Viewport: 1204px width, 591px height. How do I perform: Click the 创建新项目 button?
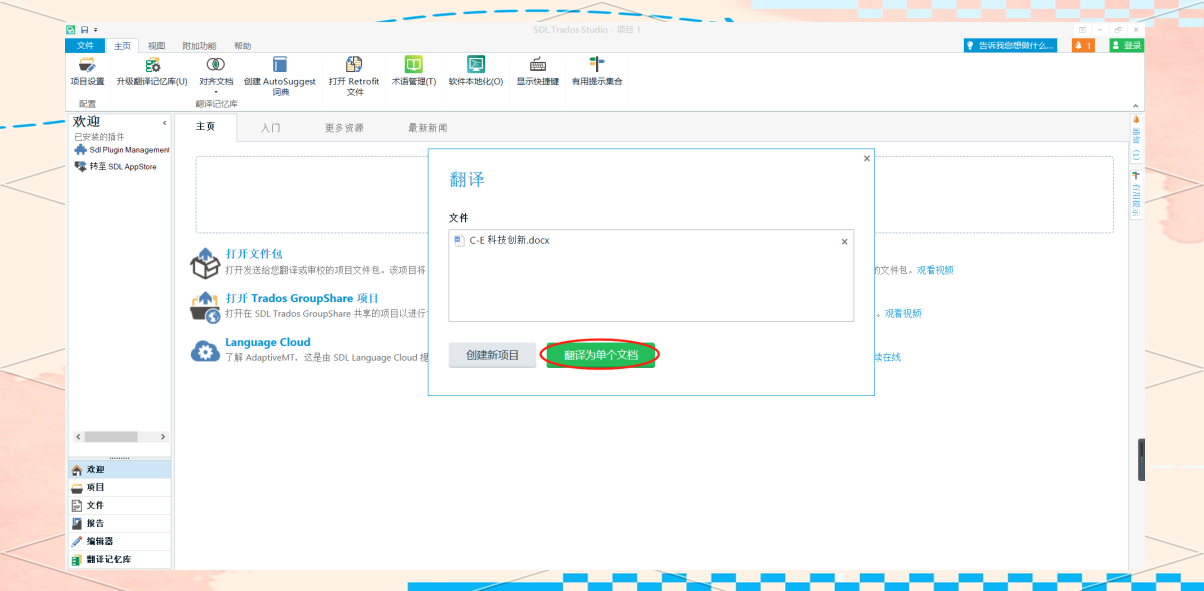pos(493,355)
